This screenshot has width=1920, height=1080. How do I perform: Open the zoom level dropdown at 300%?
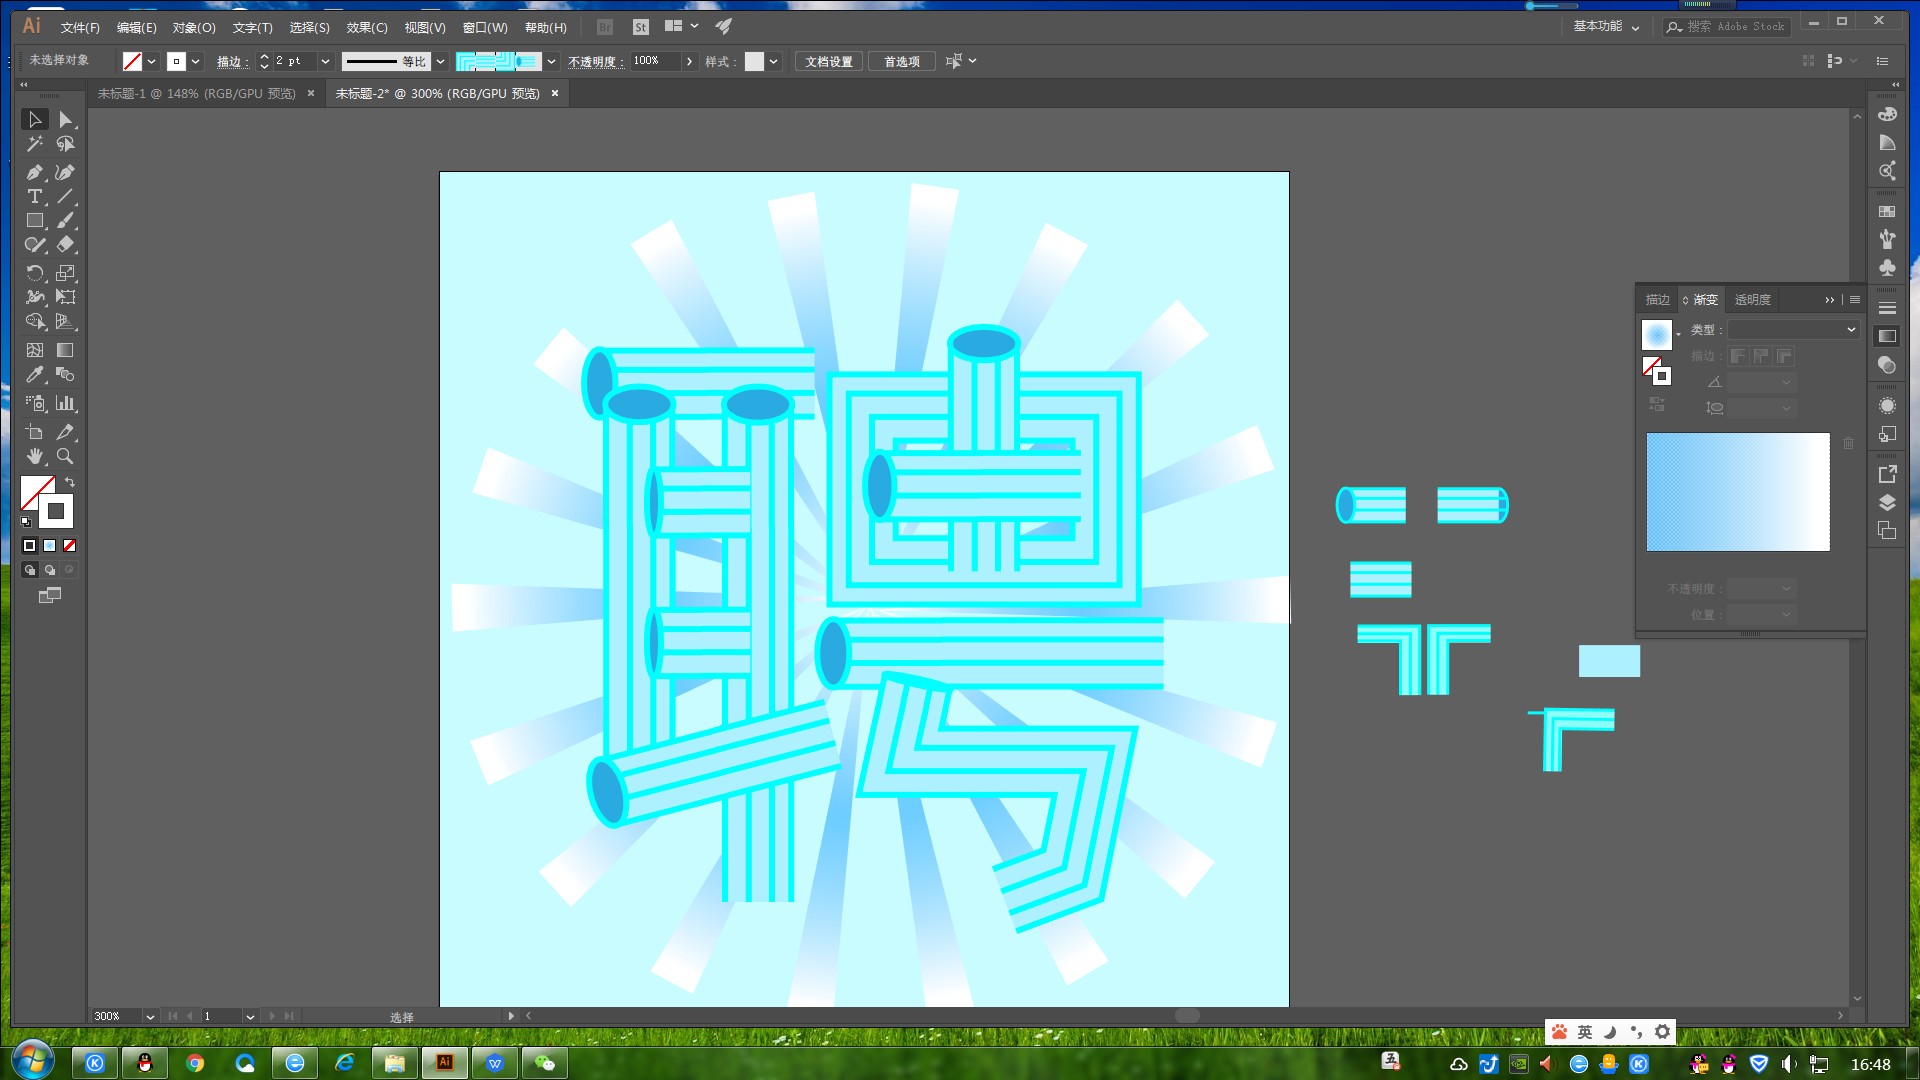coord(150,1016)
